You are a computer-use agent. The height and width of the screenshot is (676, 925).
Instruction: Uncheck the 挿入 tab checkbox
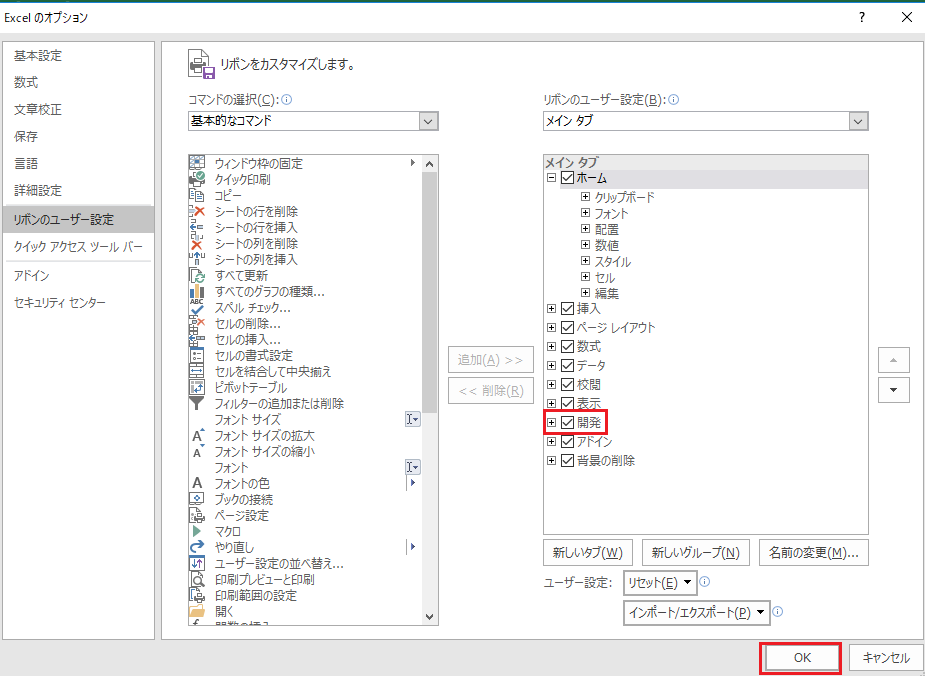tap(568, 309)
